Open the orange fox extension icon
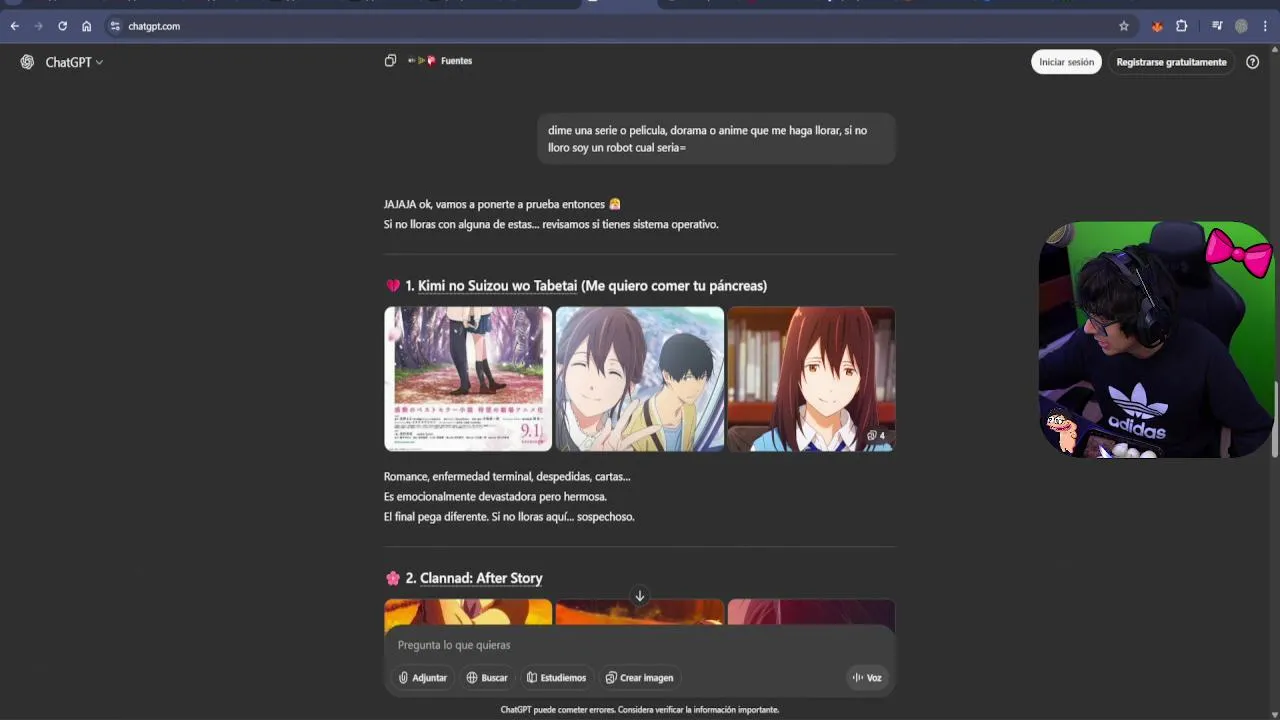 [x=1157, y=26]
